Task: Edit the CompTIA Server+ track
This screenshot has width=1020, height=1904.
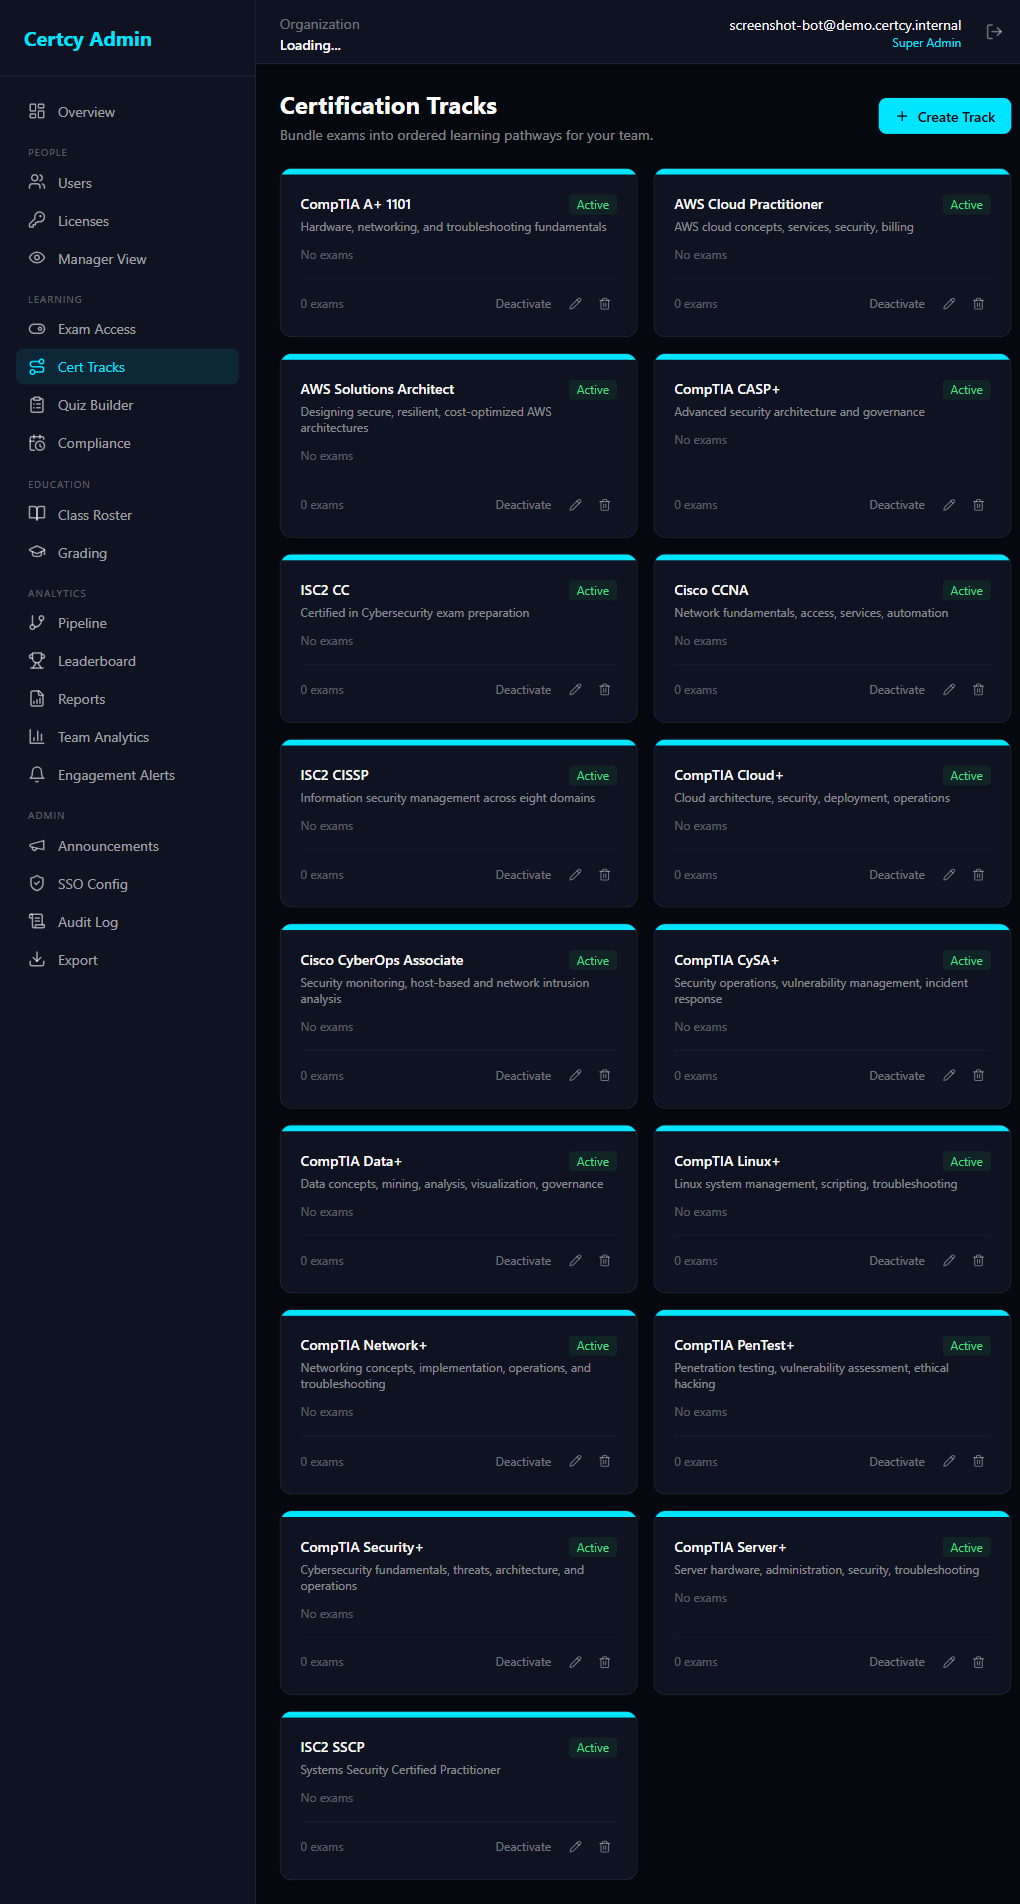Action: (949, 1662)
